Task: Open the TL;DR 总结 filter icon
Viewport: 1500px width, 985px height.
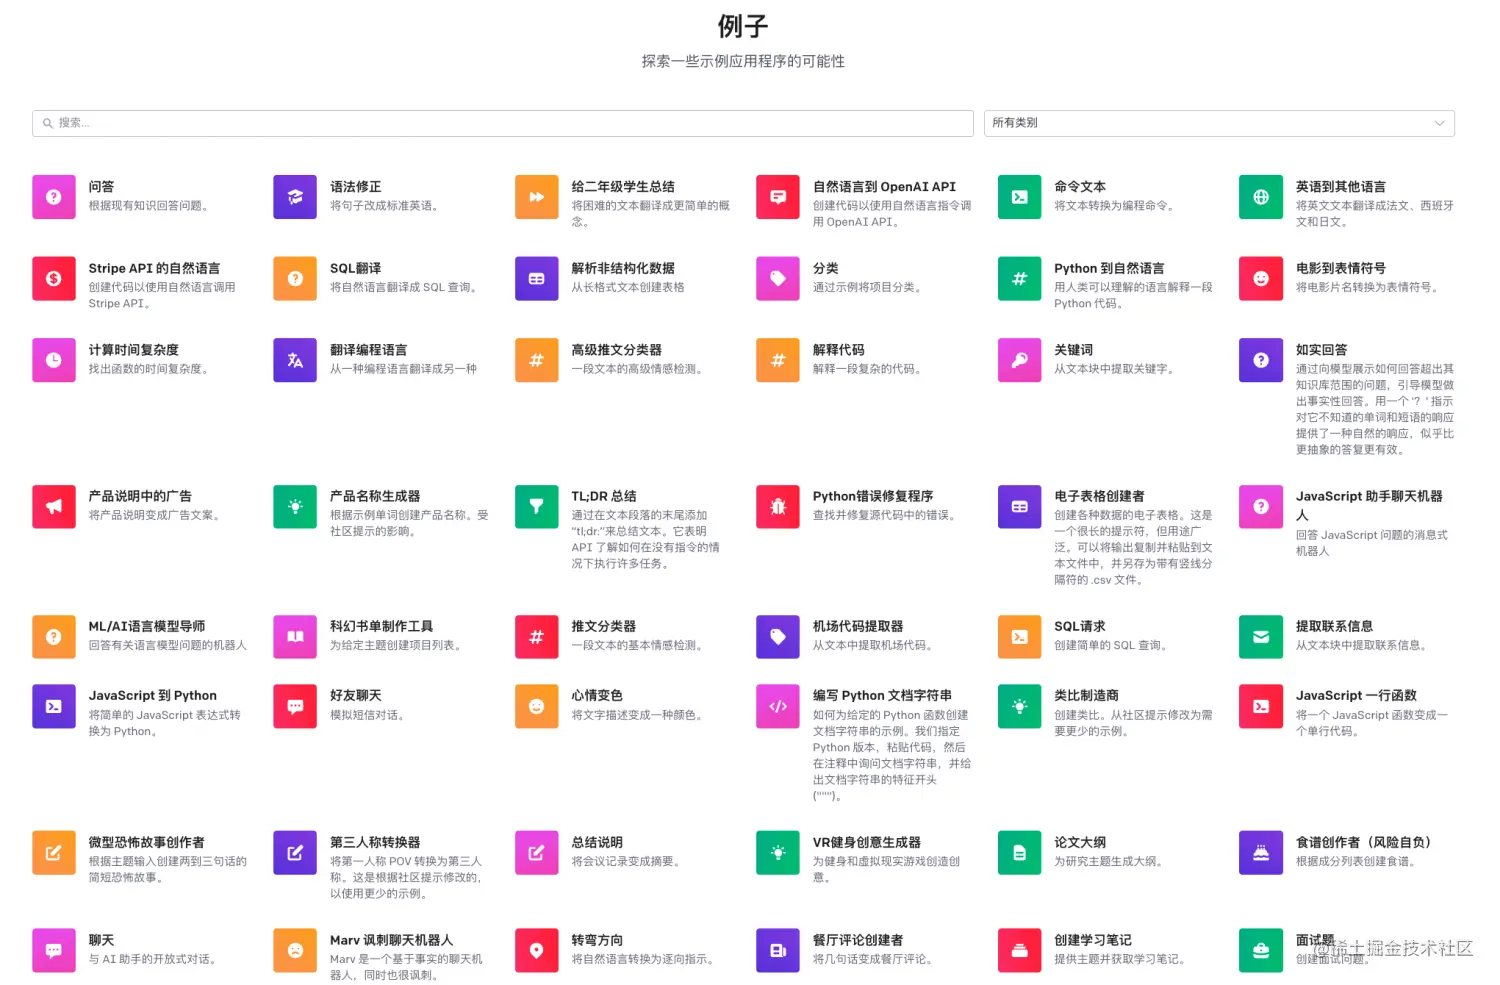Action: (x=537, y=507)
